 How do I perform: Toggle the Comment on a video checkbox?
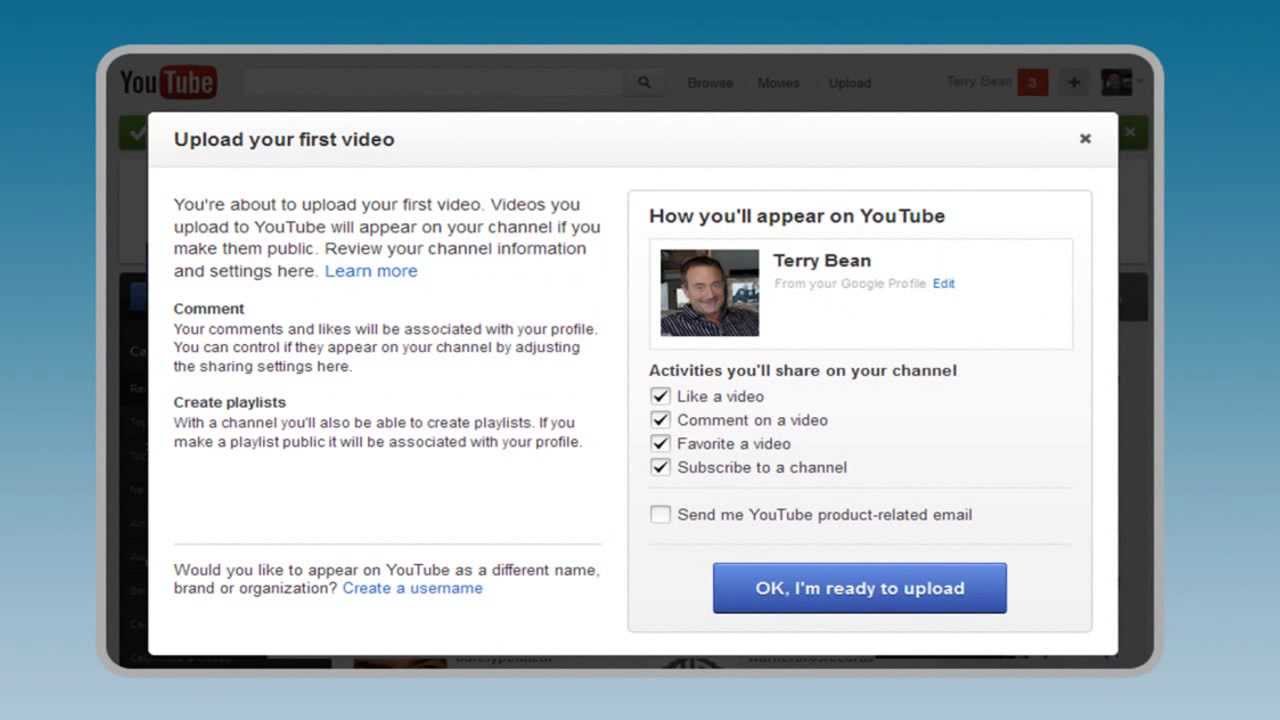pyautogui.click(x=660, y=420)
